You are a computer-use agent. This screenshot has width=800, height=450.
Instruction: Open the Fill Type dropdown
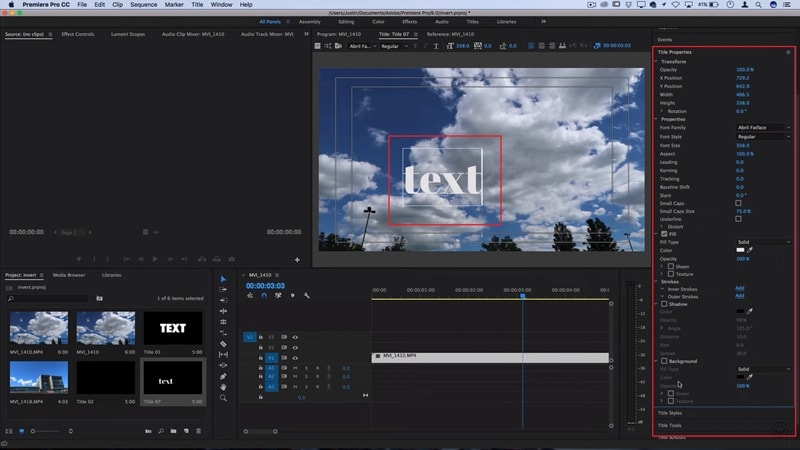click(762, 242)
